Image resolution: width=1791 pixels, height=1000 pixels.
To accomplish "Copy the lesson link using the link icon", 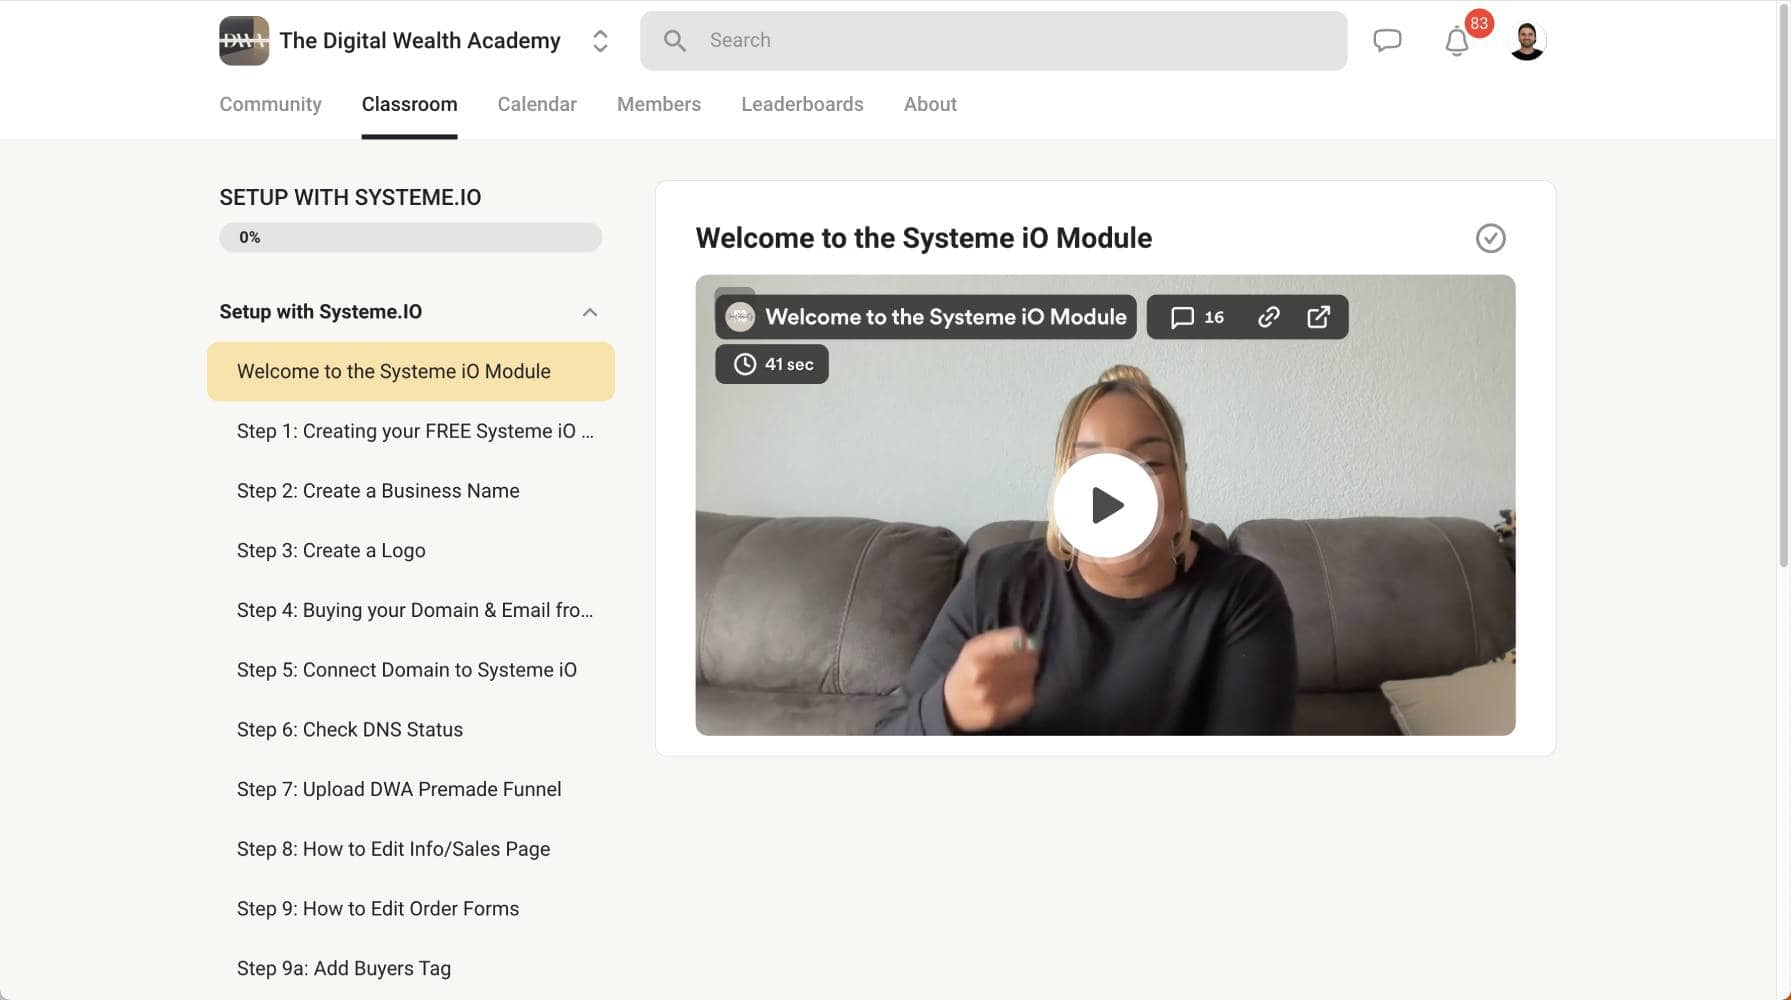I will point(1268,317).
